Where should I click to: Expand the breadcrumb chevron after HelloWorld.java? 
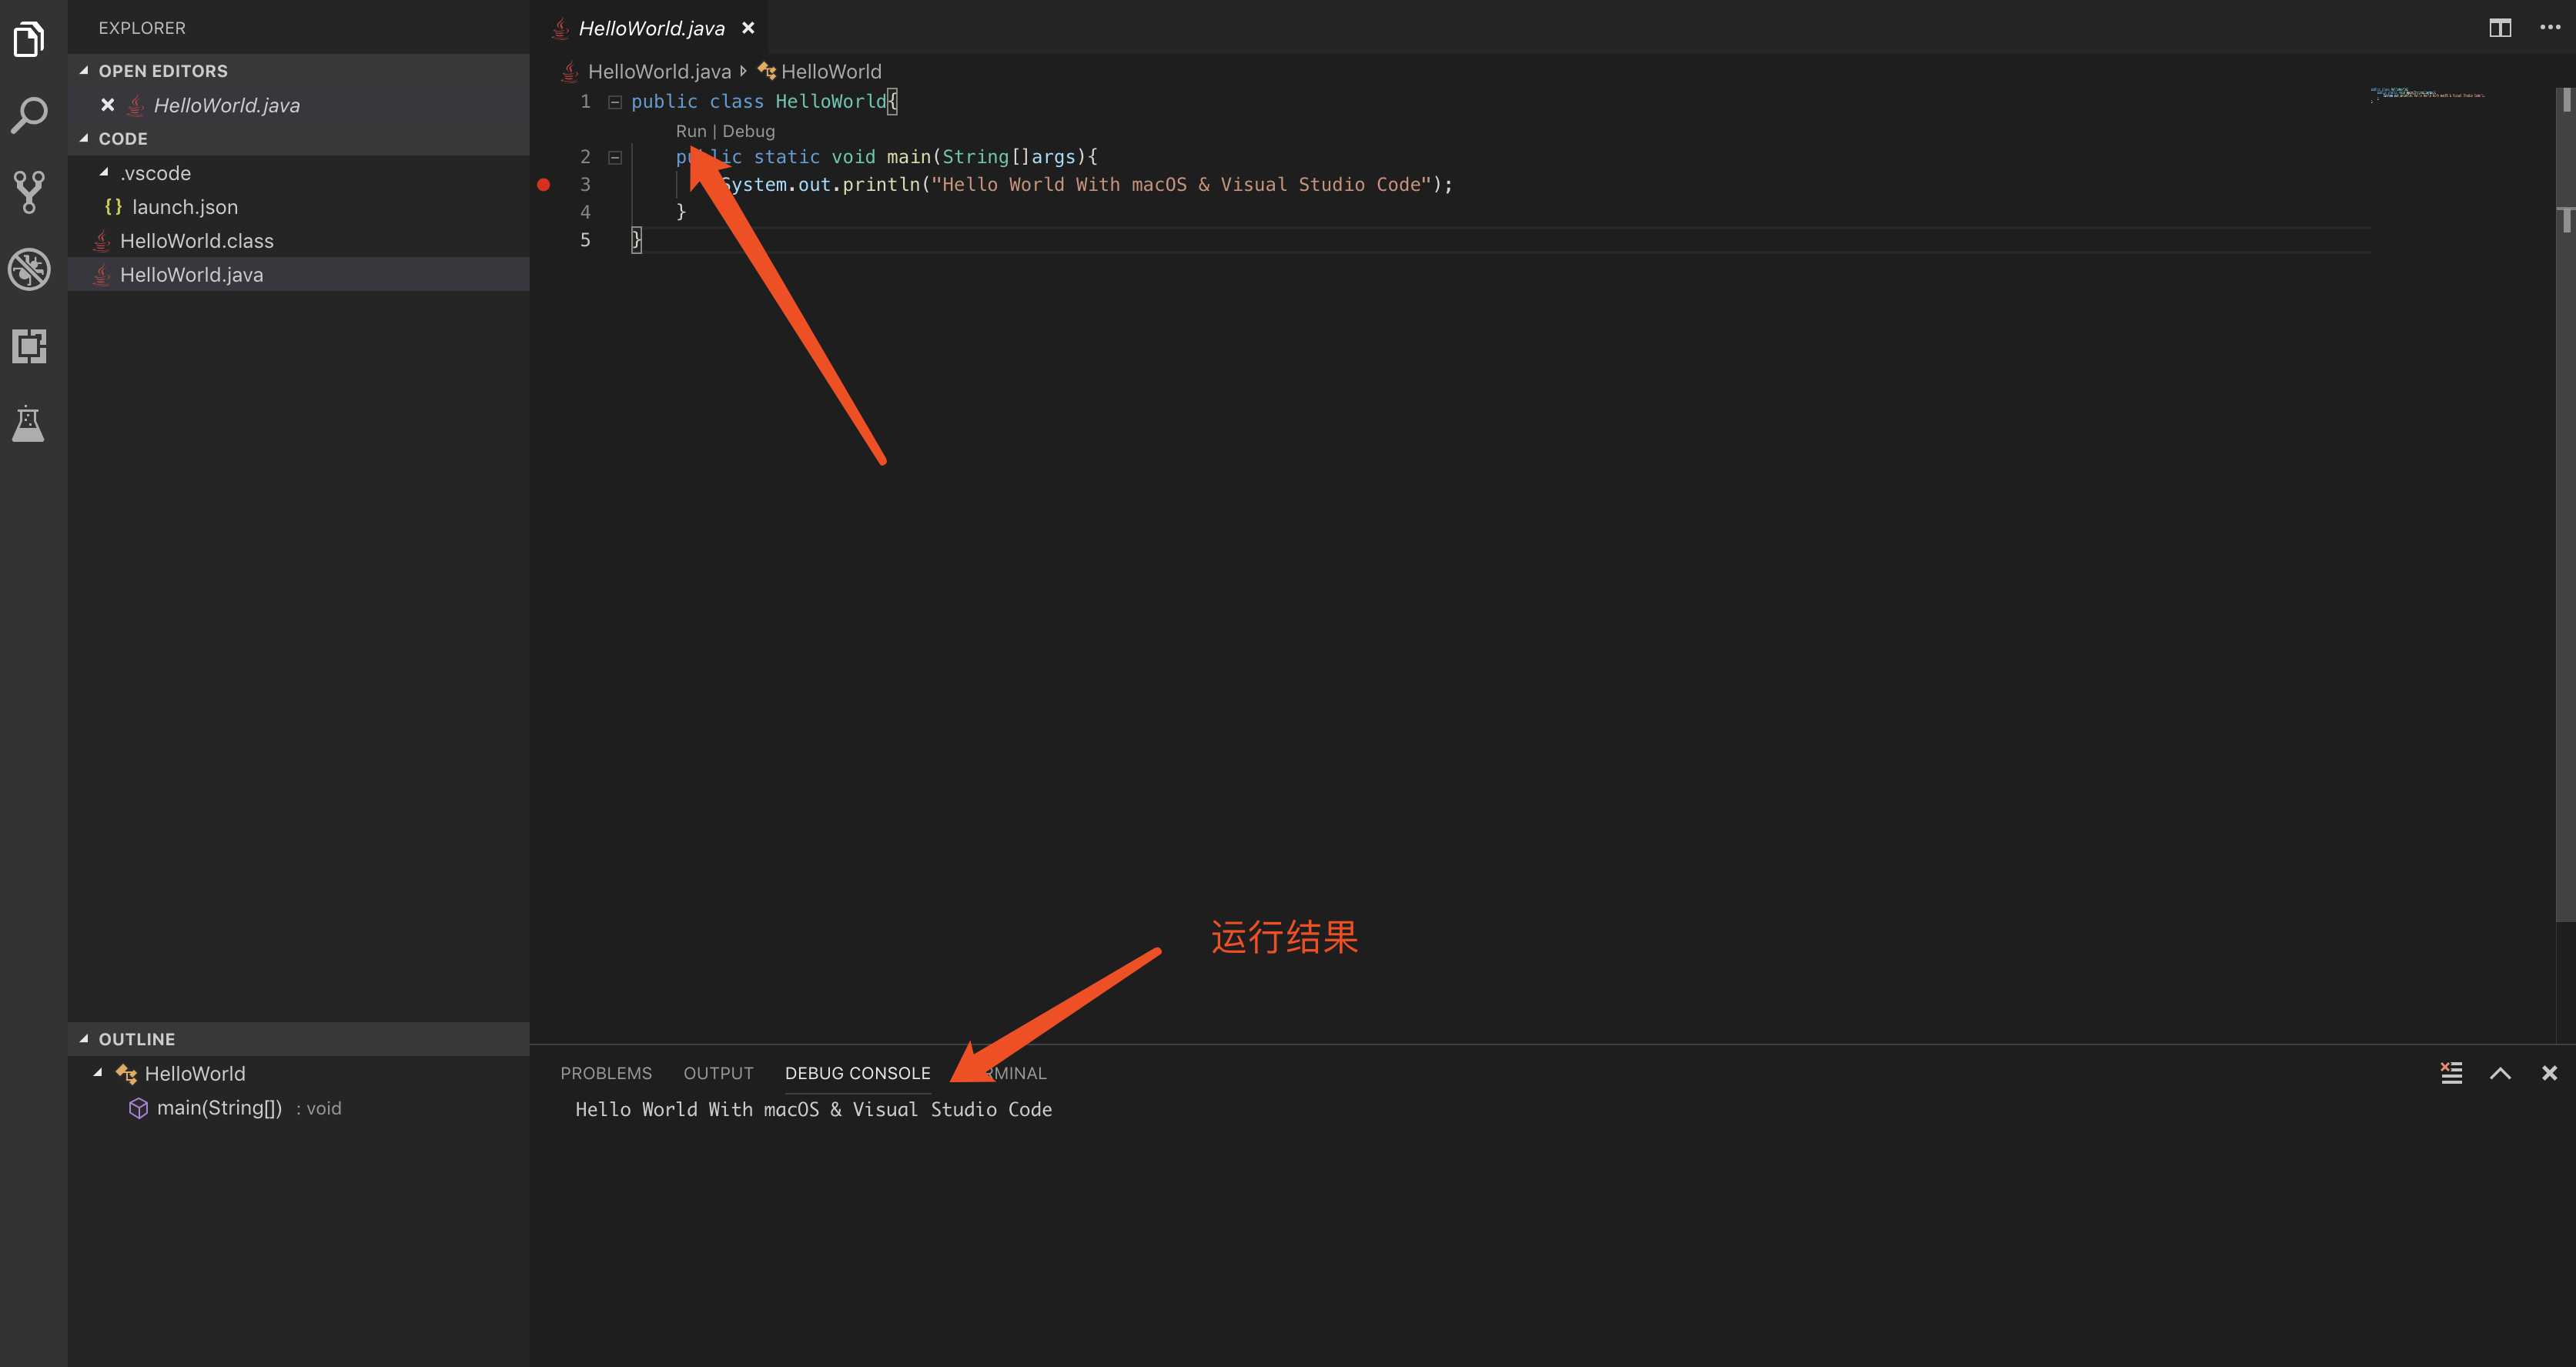click(x=743, y=71)
